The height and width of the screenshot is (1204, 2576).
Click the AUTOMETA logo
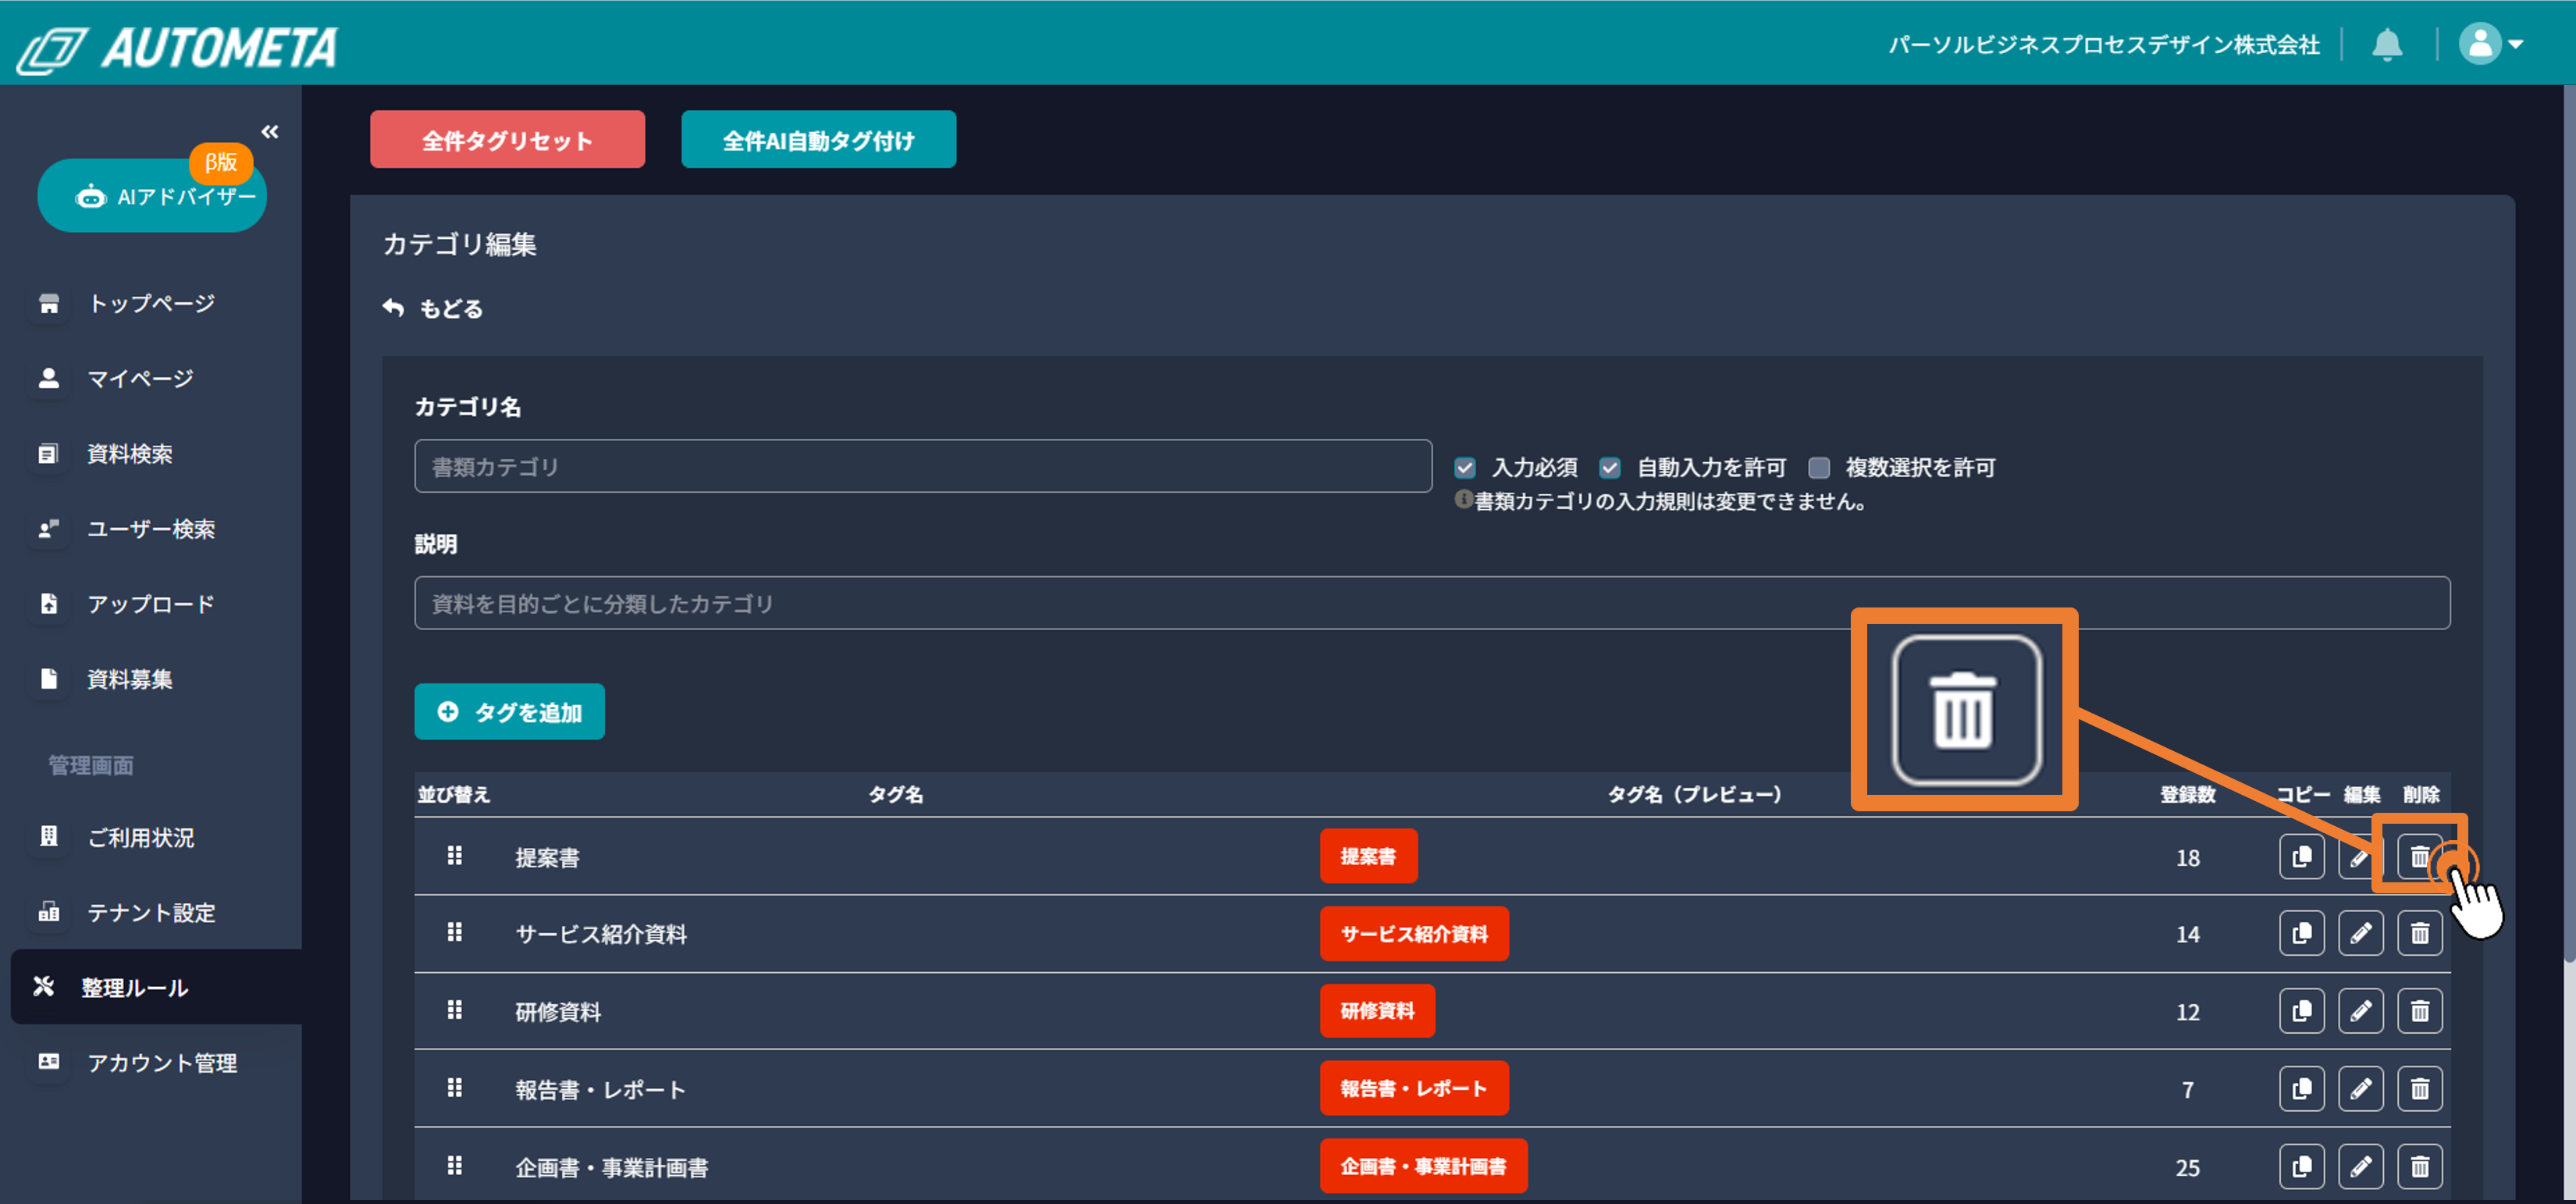(178, 47)
